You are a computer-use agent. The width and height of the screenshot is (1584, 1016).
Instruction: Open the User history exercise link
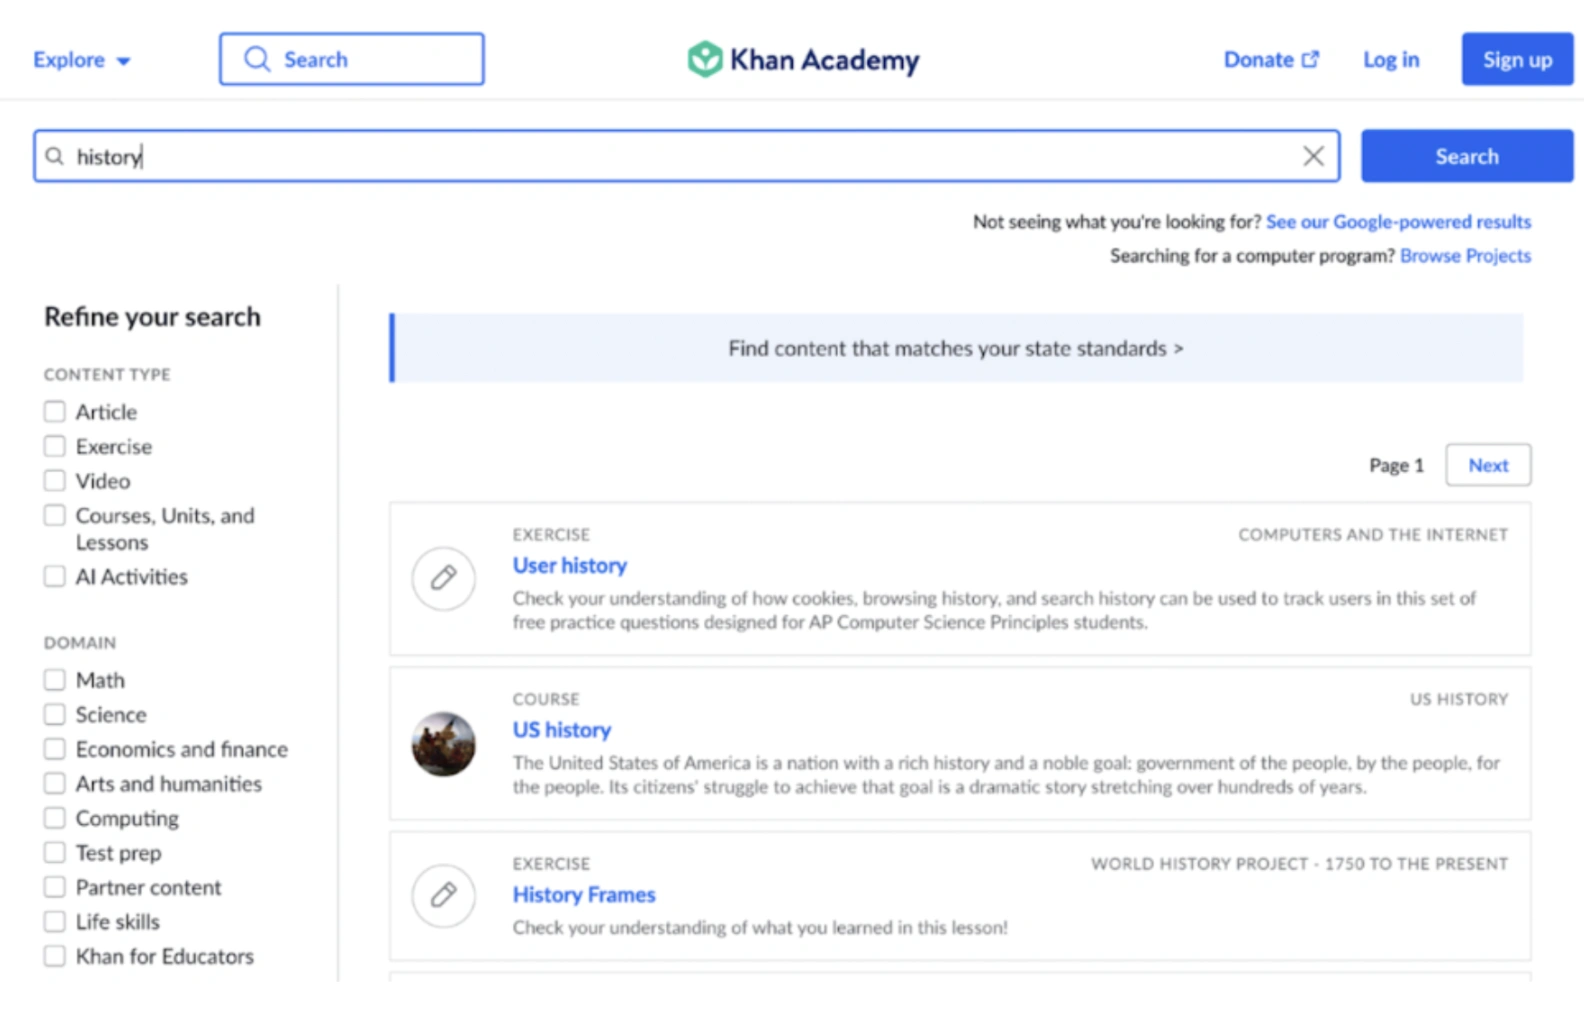(570, 566)
